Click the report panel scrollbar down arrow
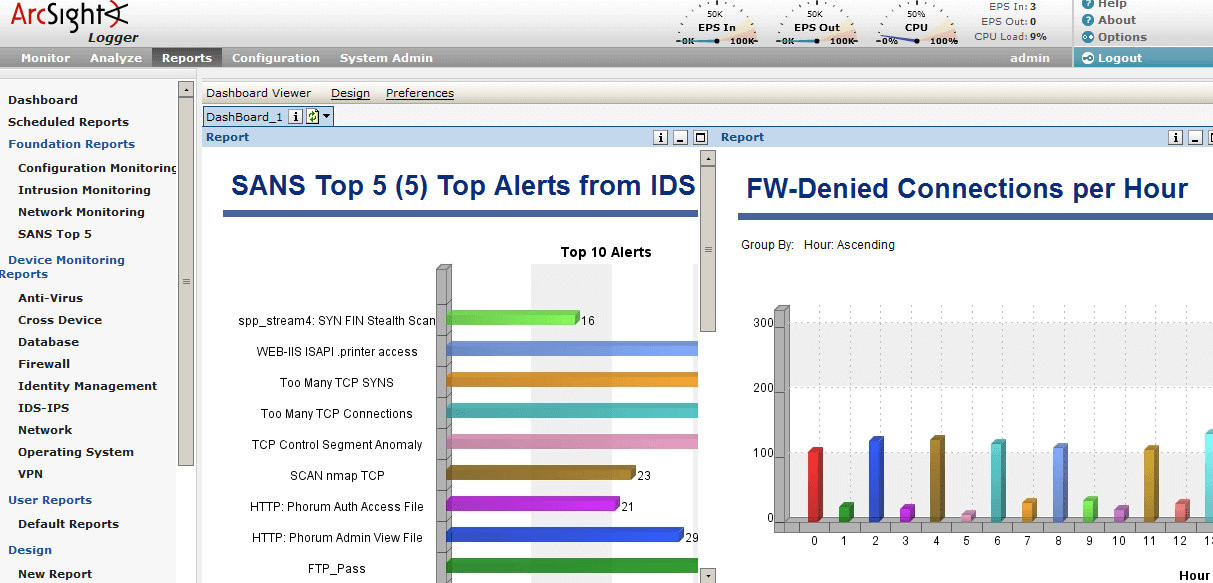This screenshot has height=583, width=1213. coord(708,576)
